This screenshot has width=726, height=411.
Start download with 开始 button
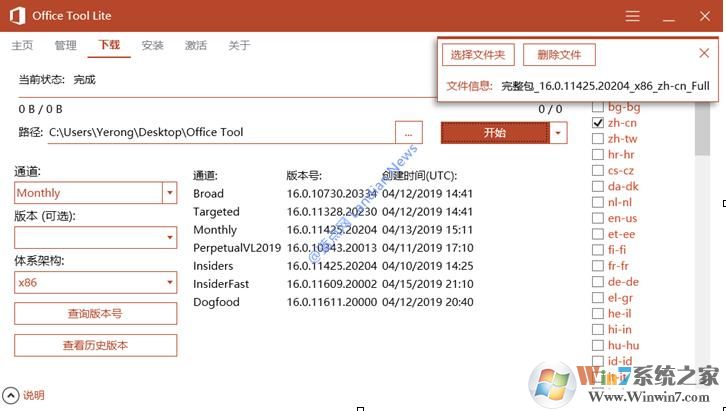495,133
